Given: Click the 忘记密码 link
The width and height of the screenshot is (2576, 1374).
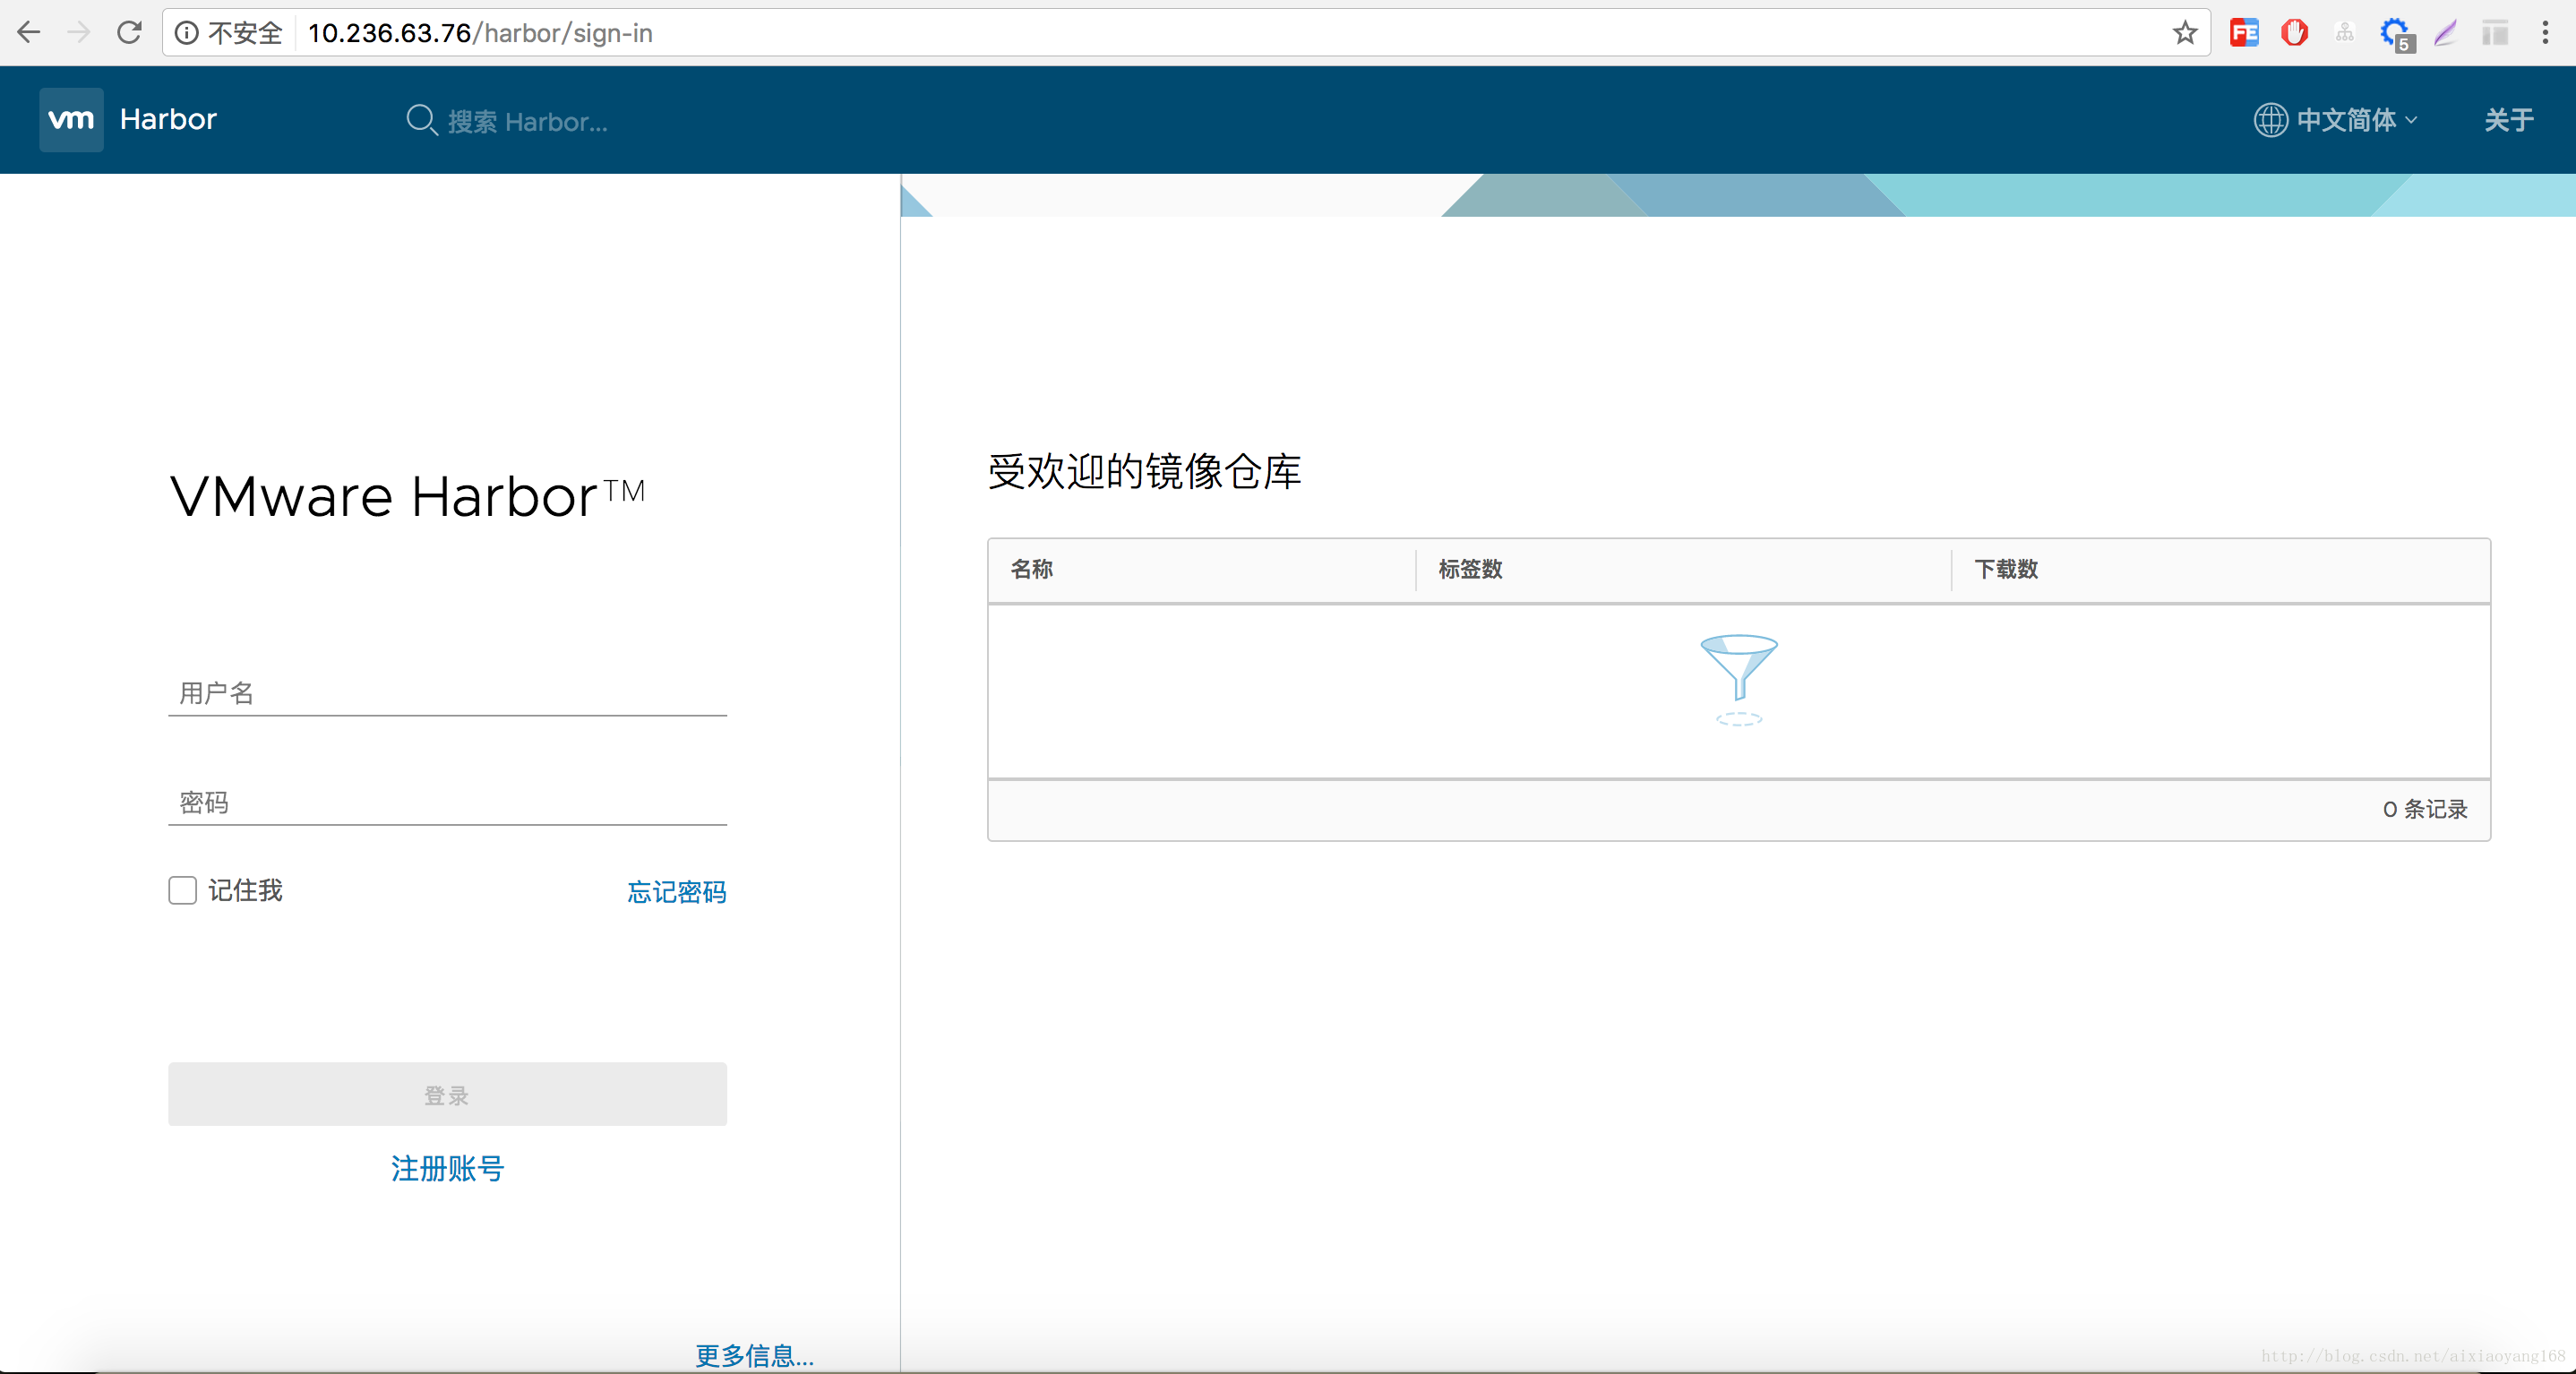Looking at the screenshot, I should coord(677,891).
